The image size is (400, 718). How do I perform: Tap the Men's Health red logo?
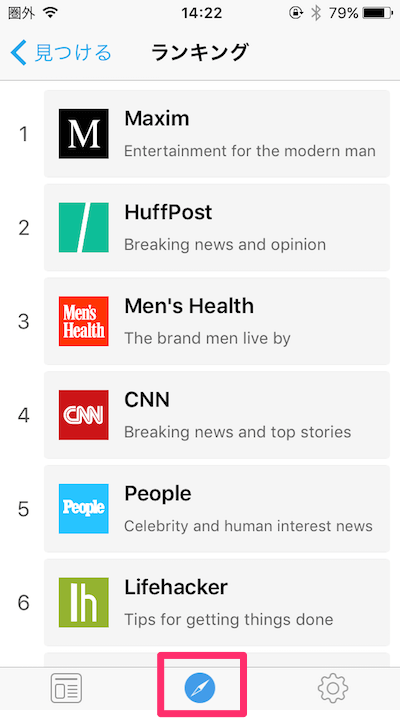coord(83,321)
